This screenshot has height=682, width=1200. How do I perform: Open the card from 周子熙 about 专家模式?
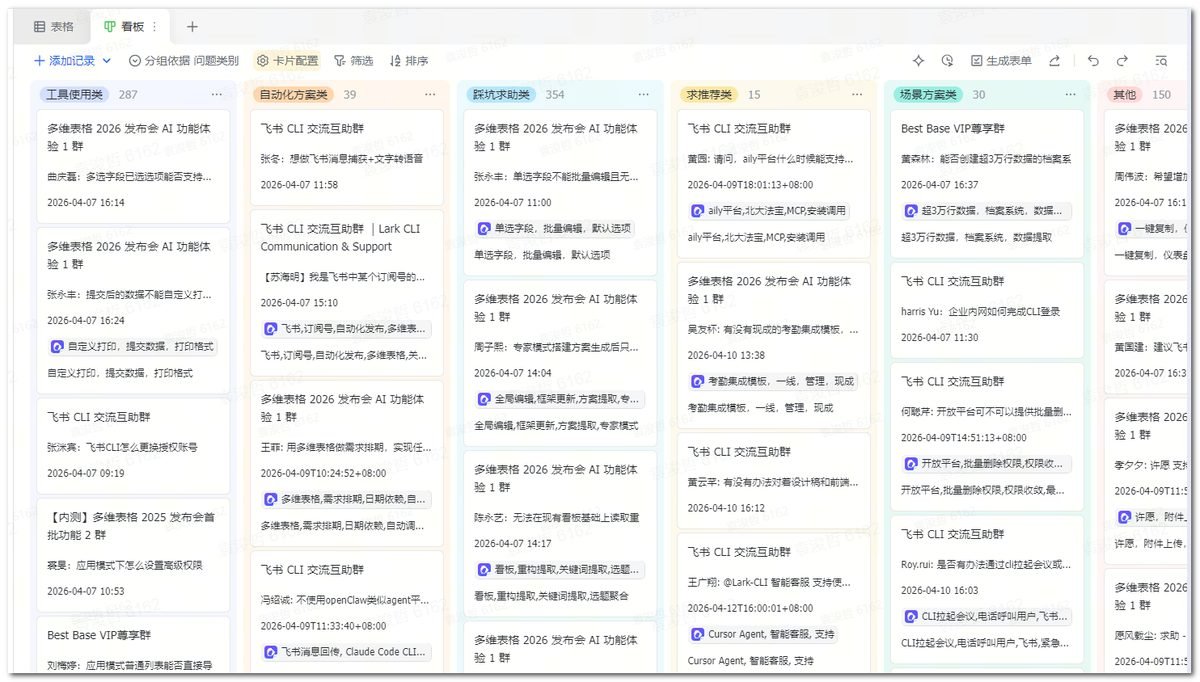pos(560,362)
